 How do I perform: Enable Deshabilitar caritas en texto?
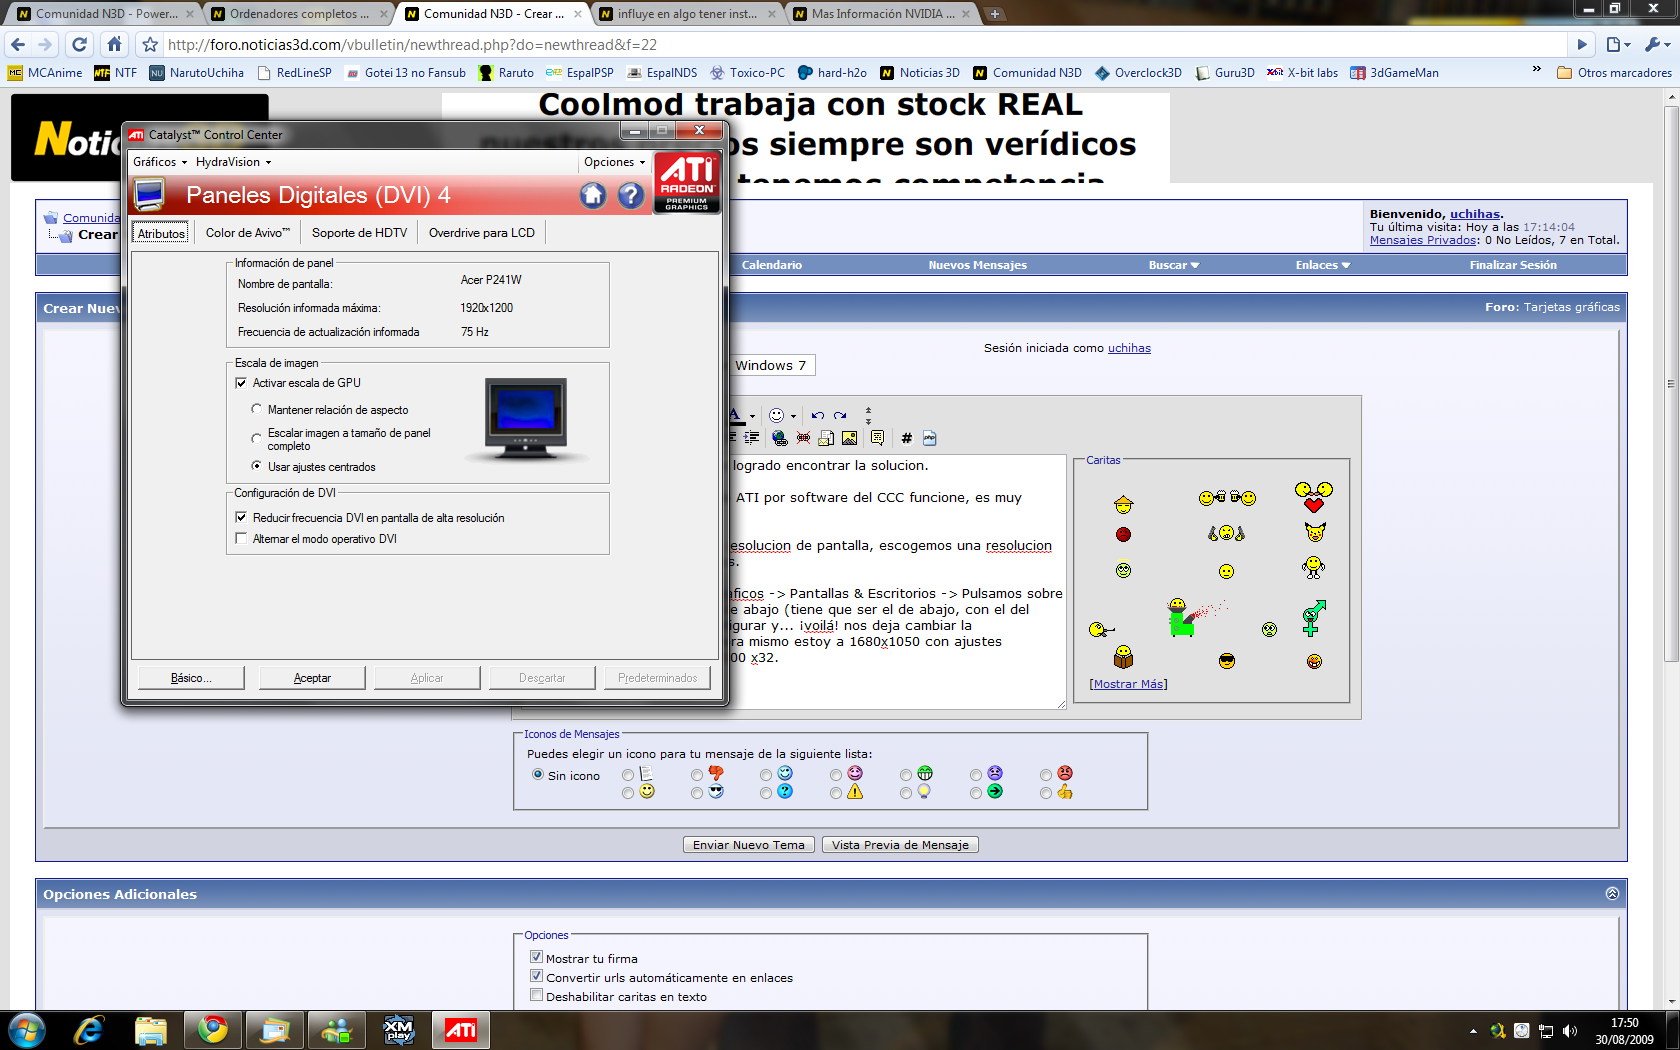(536, 995)
